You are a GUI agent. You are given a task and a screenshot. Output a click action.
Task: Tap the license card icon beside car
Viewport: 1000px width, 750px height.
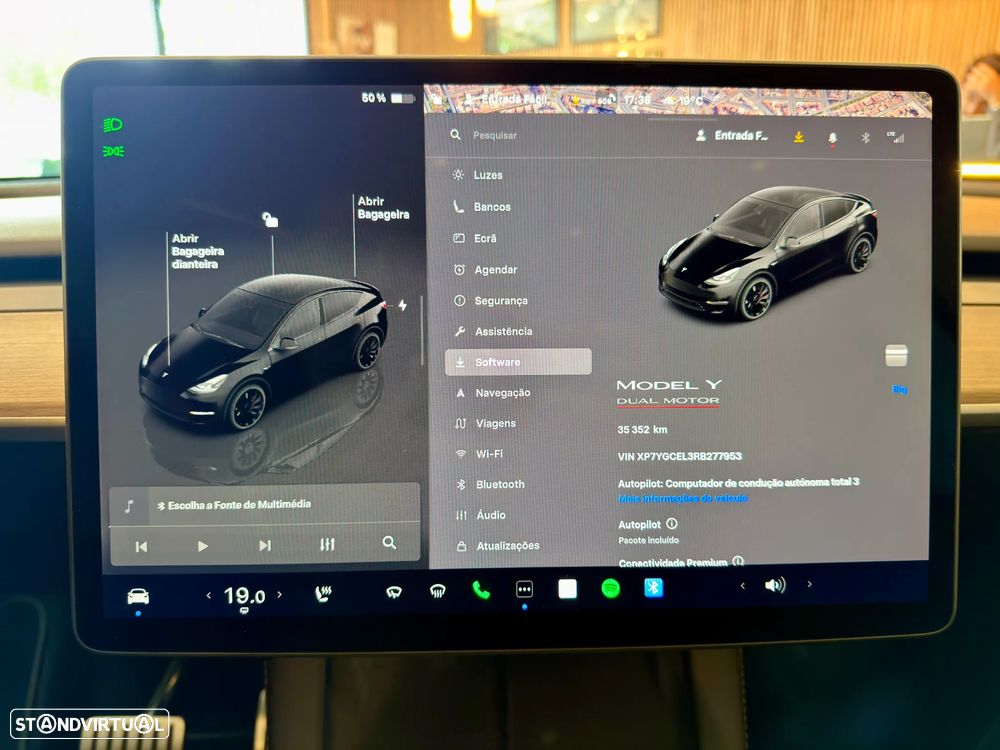pyautogui.click(x=896, y=356)
